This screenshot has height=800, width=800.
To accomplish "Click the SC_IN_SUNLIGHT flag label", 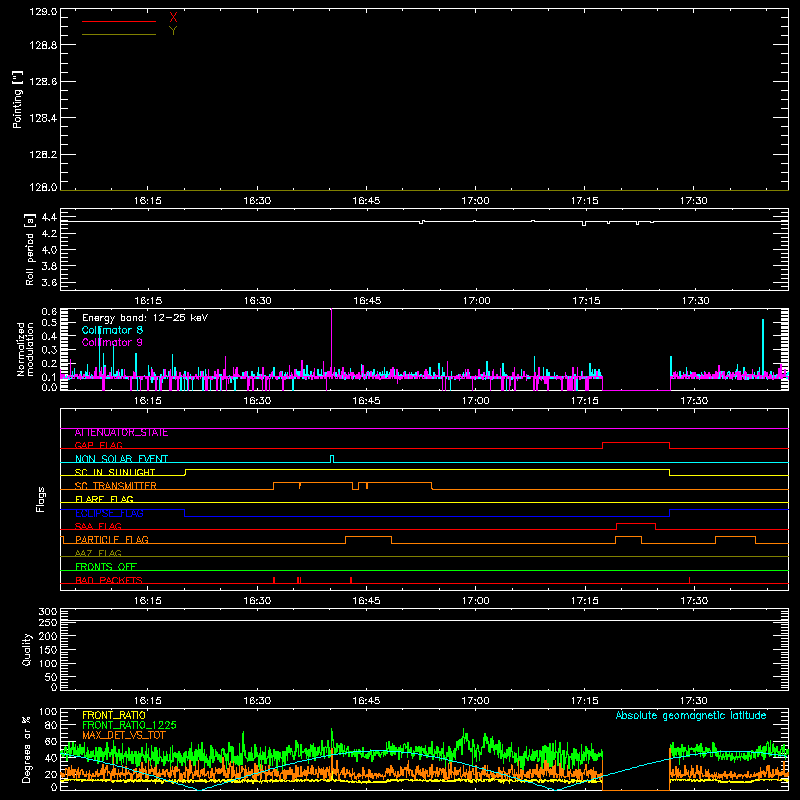I will (x=115, y=472).
